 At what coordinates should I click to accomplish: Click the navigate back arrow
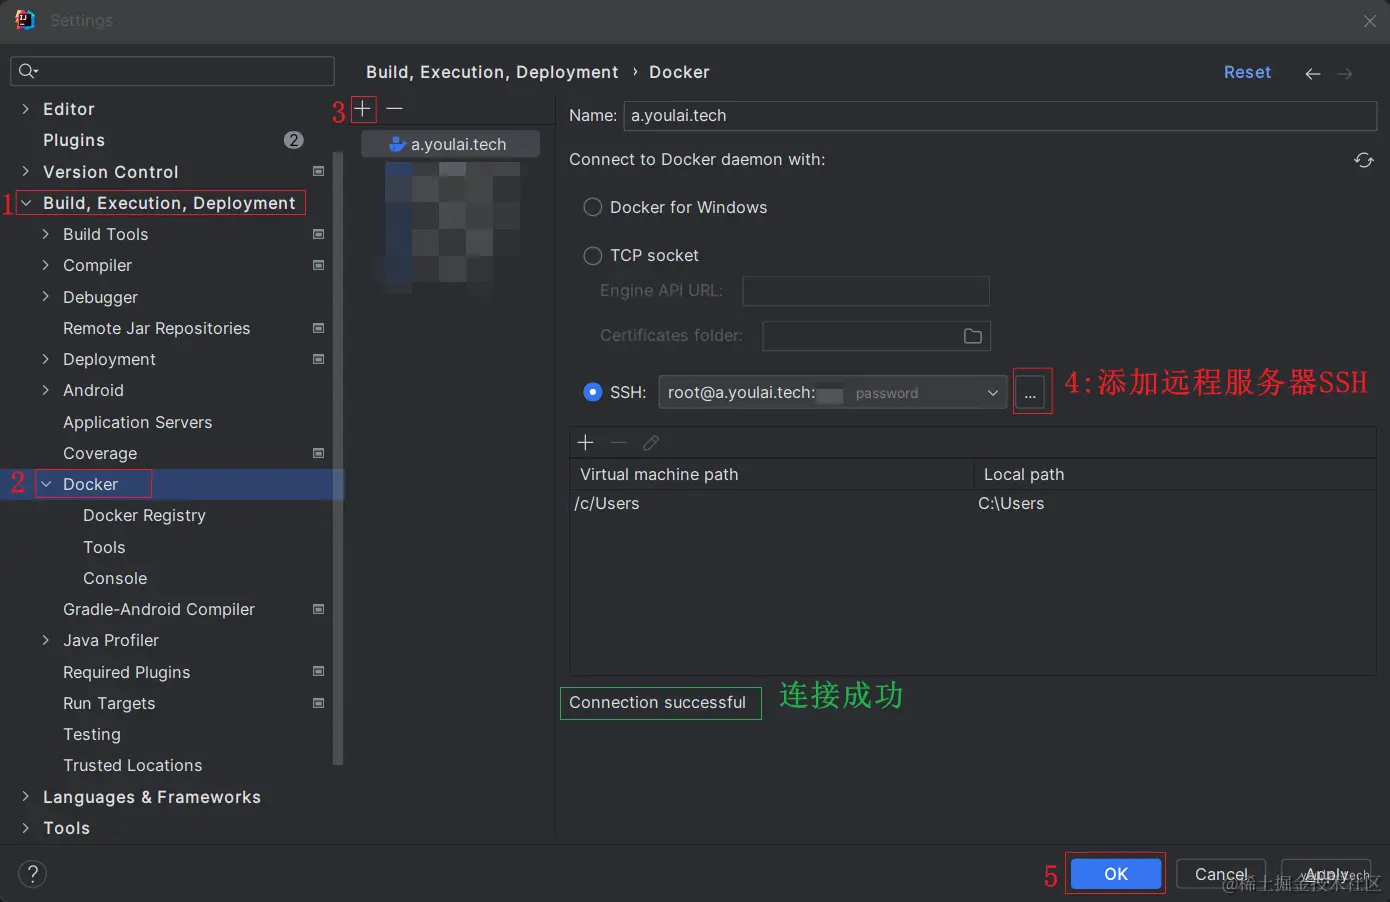(x=1313, y=73)
